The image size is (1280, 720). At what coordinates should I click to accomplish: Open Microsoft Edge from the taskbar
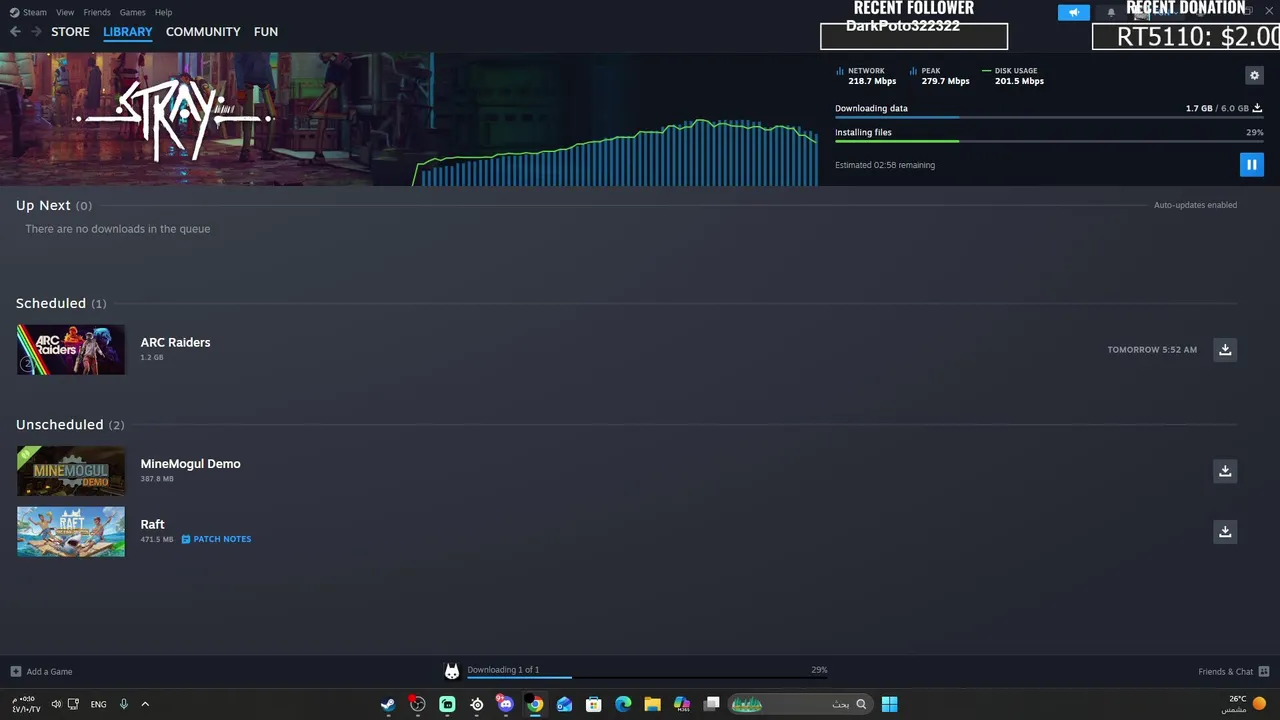tap(623, 704)
